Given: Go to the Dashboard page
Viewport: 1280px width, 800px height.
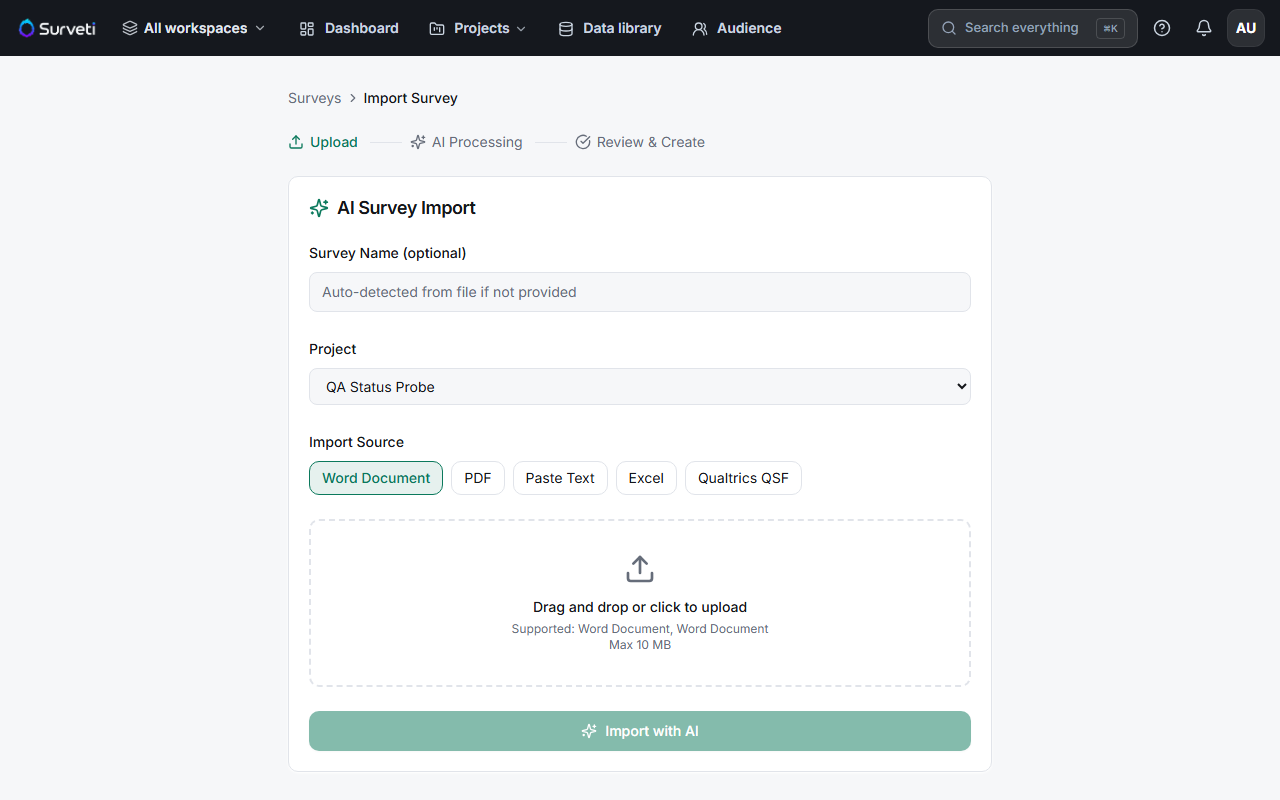Looking at the screenshot, I should pyautogui.click(x=349, y=28).
